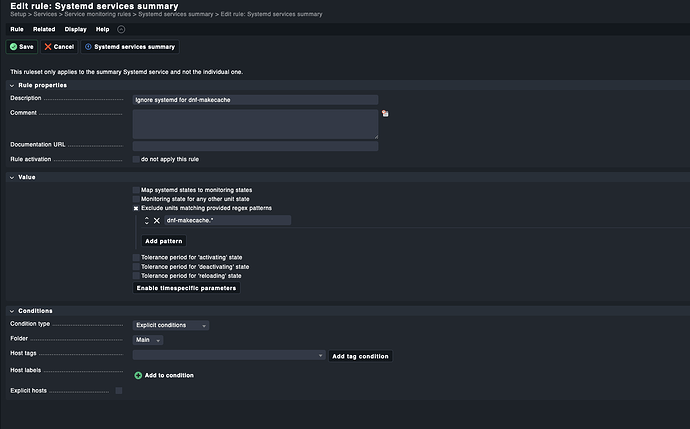This screenshot has height=429, width=690.
Task: Enable 'do not apply this rule' checkbox
Action: pyautogui.click(x=137, y=159)
